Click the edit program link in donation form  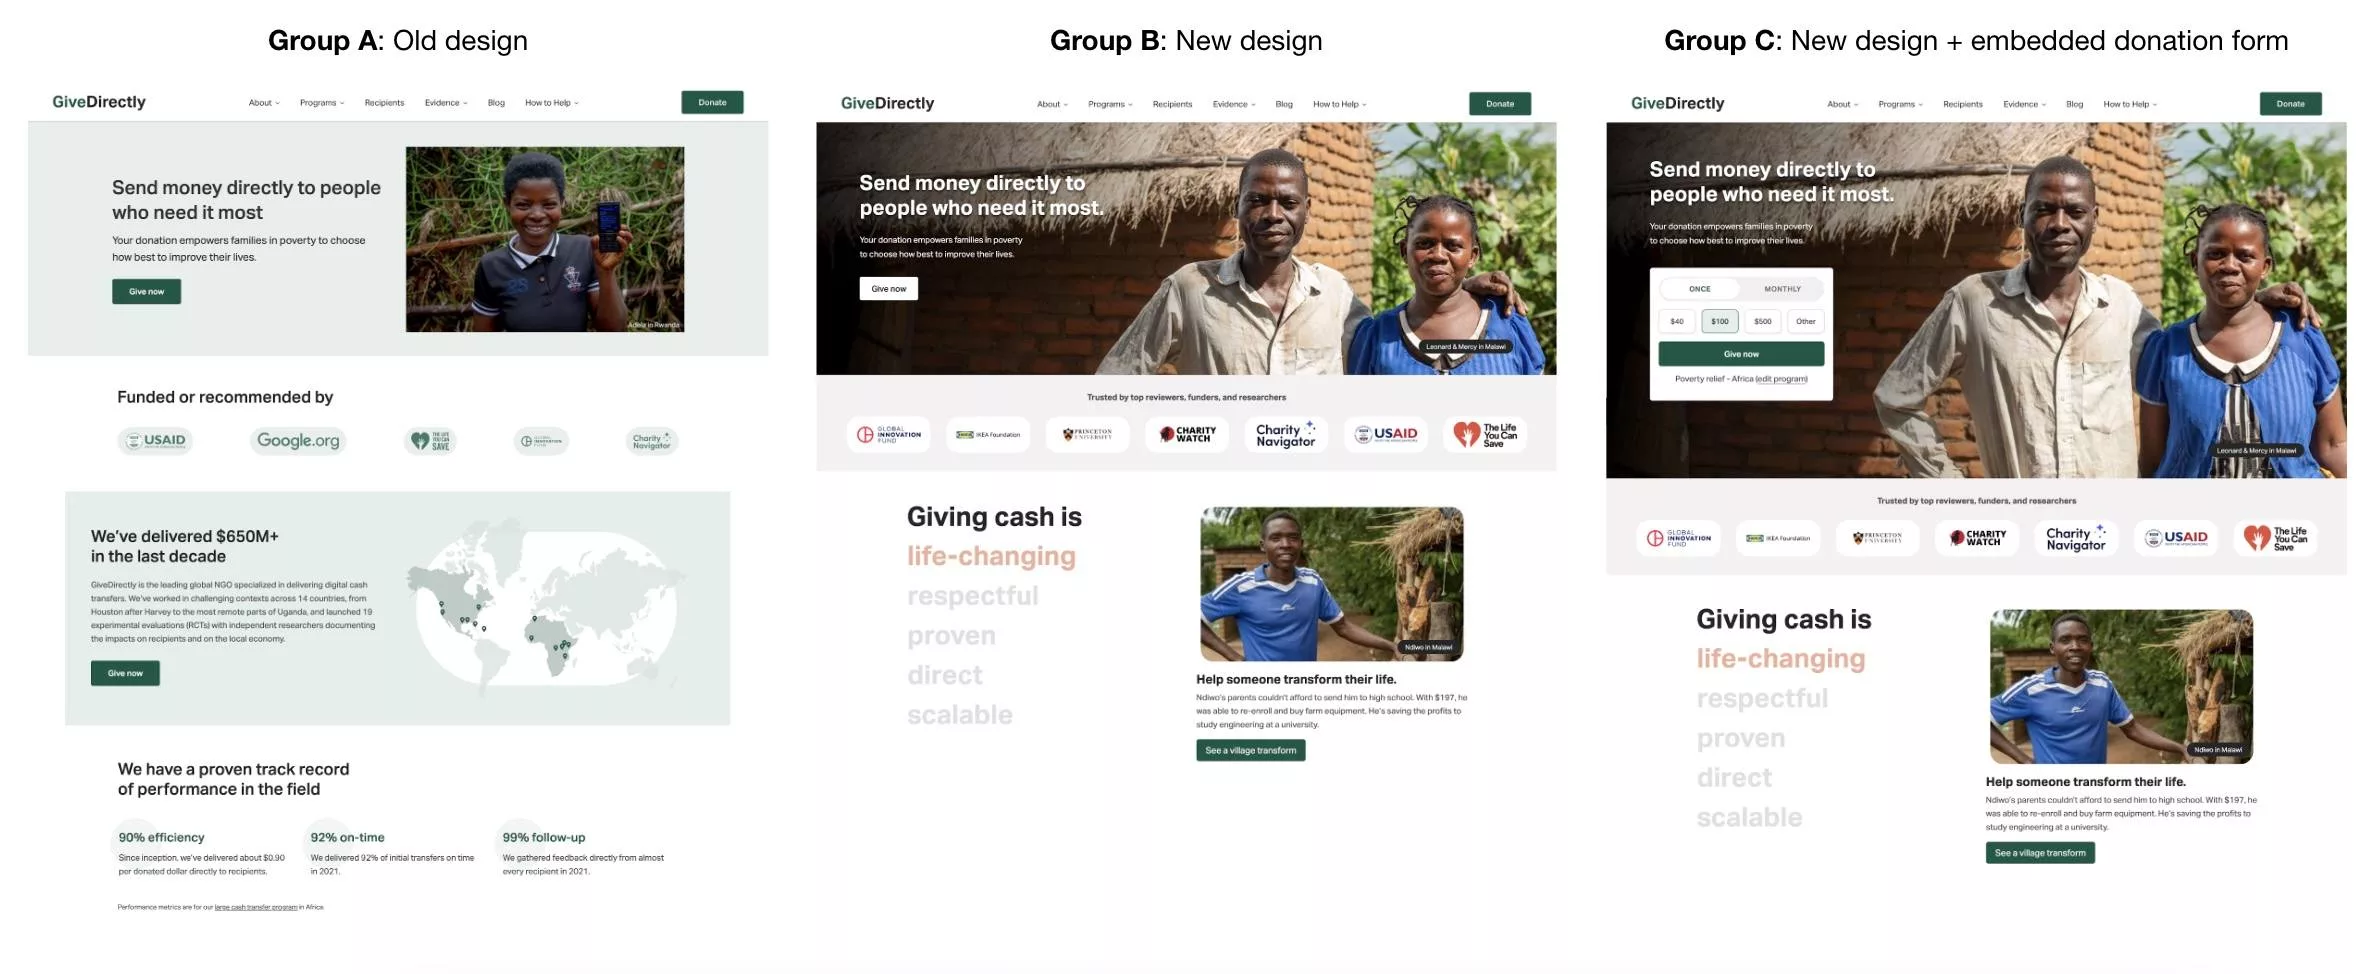[x=1781, y=379]
